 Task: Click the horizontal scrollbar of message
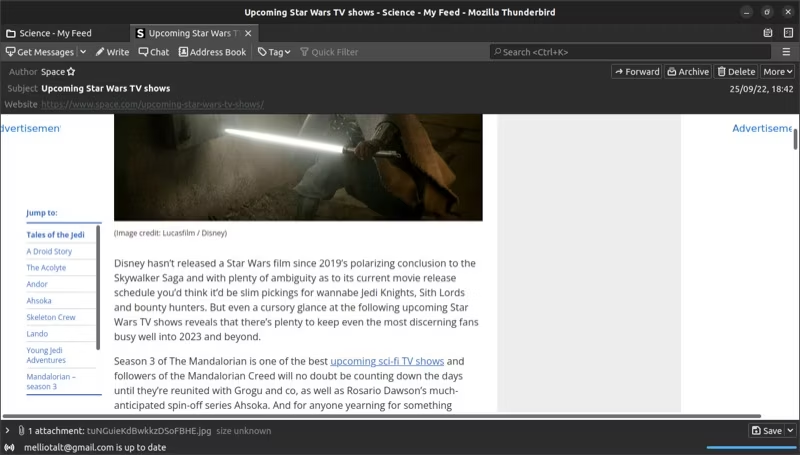coord(382,416)
